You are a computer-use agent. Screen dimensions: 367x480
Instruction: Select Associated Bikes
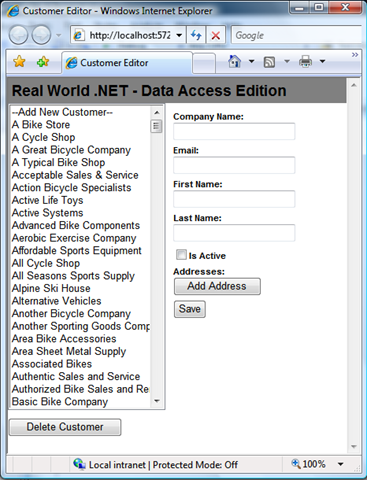point(80,364)
